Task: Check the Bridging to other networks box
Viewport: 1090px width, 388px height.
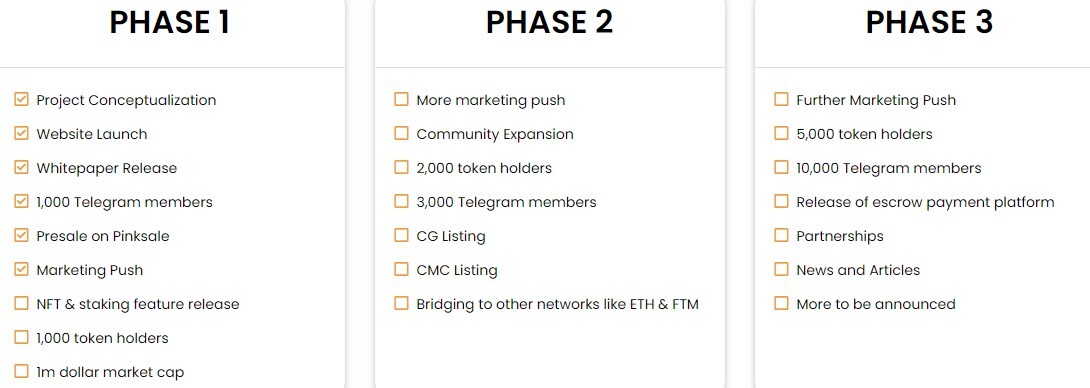Action: (x=401, y=303)
